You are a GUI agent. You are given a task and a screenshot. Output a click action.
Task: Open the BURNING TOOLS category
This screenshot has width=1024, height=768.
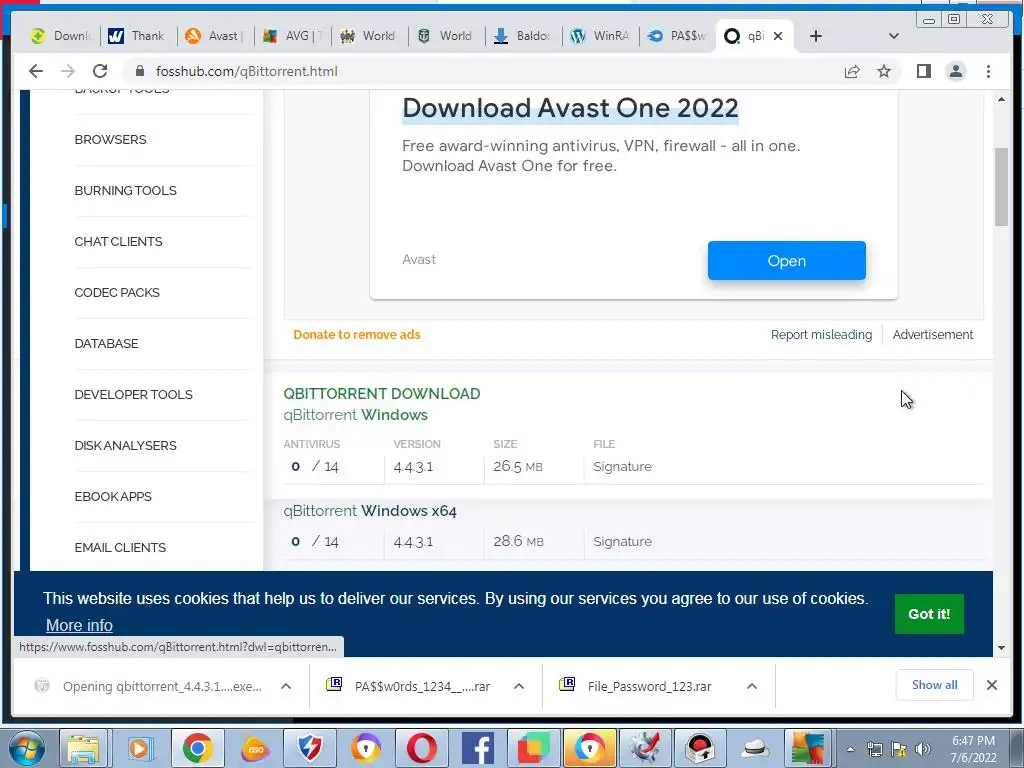click(125, 191)
